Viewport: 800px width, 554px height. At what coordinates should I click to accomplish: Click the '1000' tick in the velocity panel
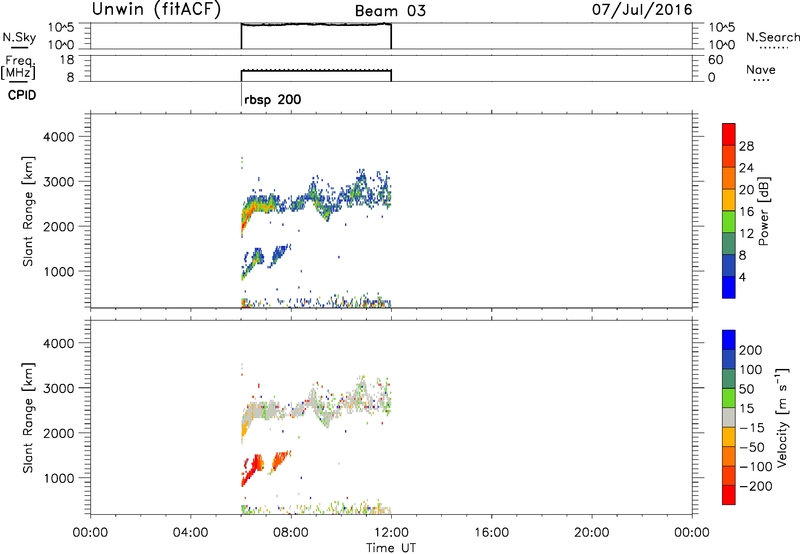pyautogui.click(x=58, y=478)
